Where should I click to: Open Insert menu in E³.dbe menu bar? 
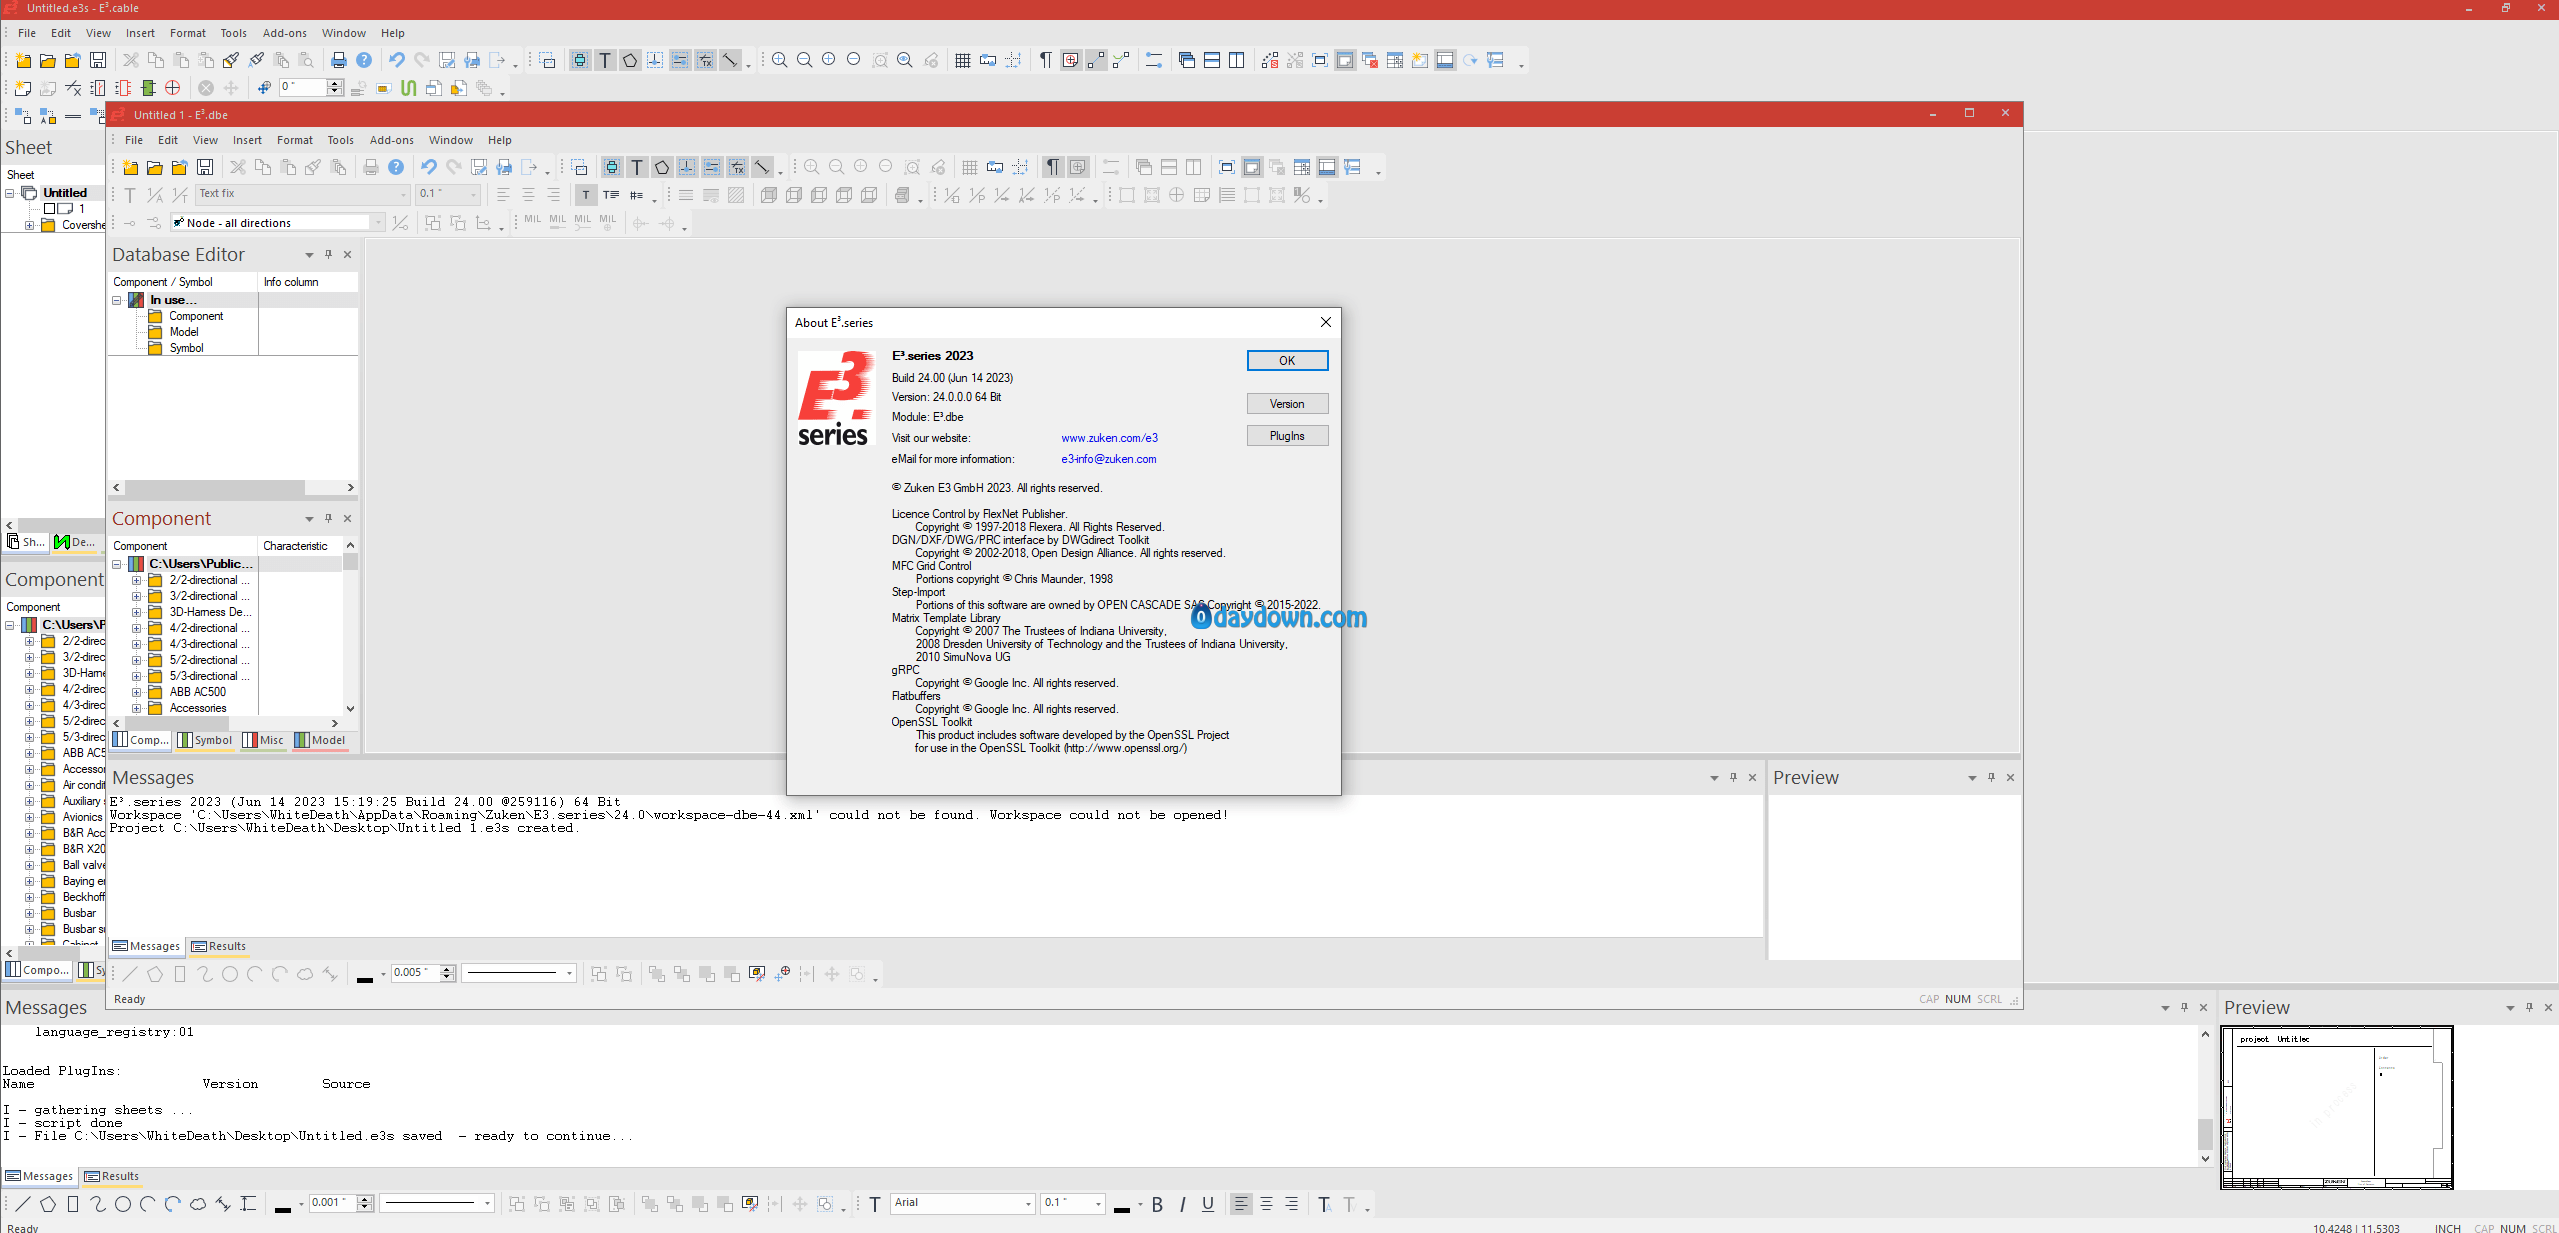click(x=247, y=140)
